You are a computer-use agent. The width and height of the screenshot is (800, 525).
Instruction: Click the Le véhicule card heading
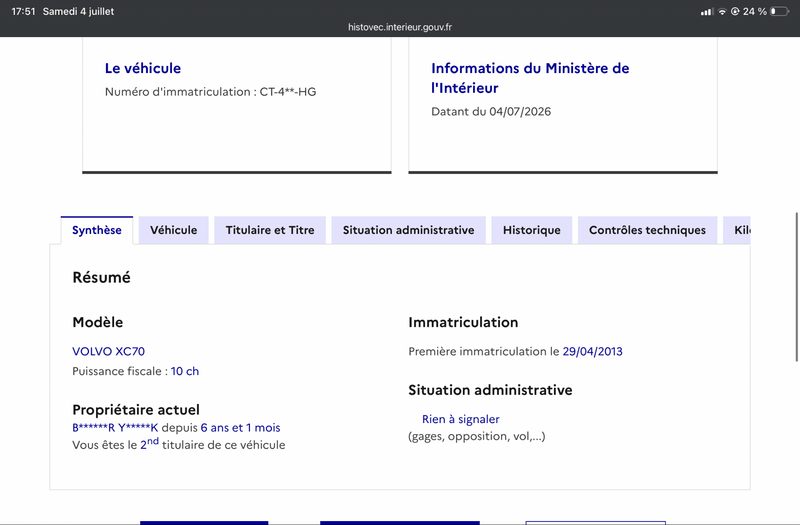click(x=143, y=68)
